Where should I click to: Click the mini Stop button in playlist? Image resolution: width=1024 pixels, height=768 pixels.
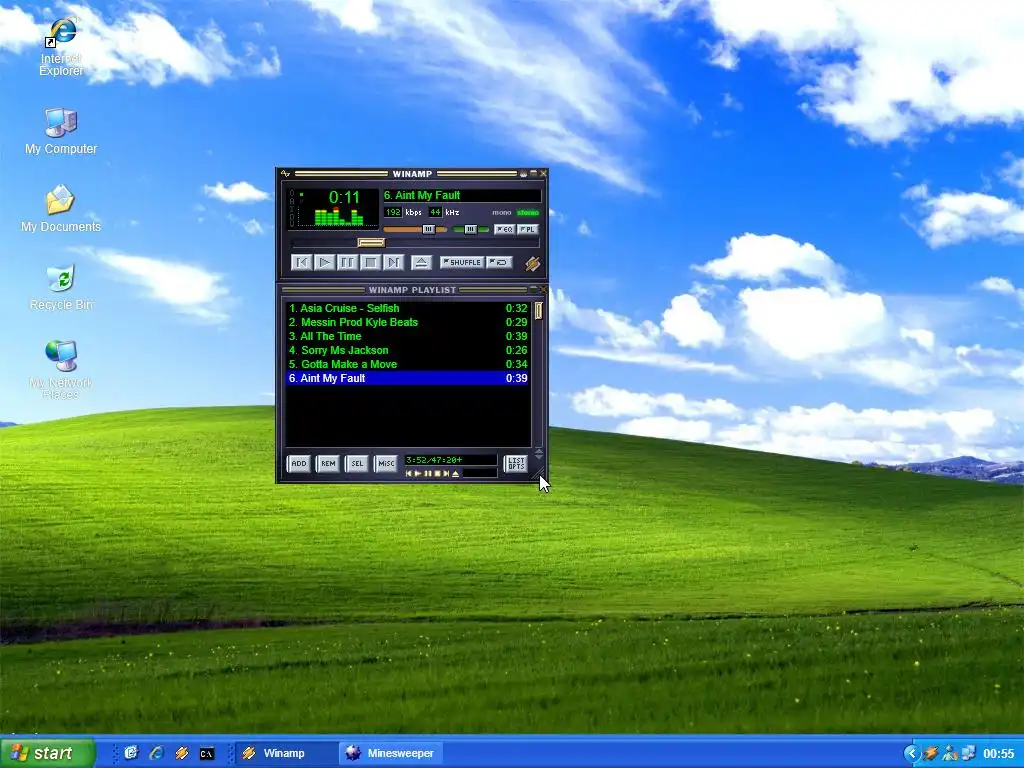(437, 473)
